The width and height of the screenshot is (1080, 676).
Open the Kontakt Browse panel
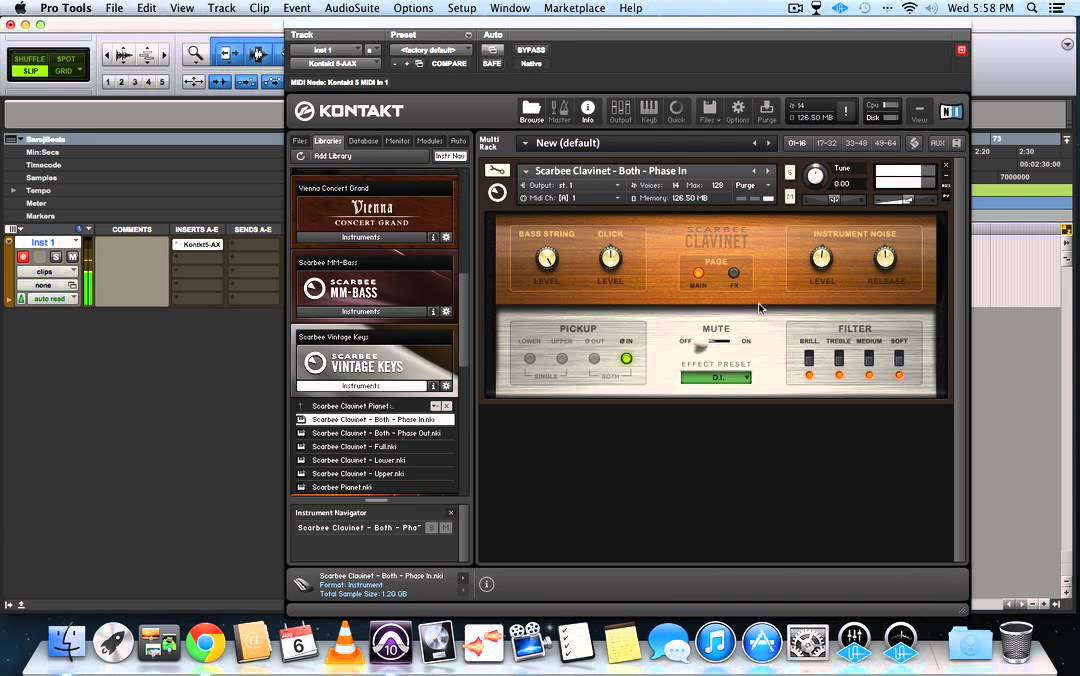point(531,111)
